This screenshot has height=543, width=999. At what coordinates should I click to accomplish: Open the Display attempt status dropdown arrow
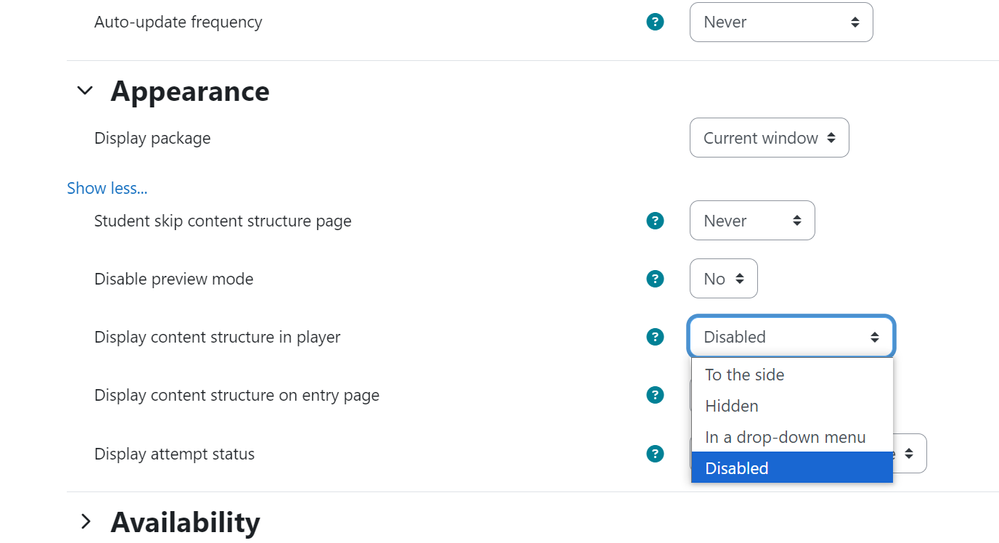(x=909, y=454)
